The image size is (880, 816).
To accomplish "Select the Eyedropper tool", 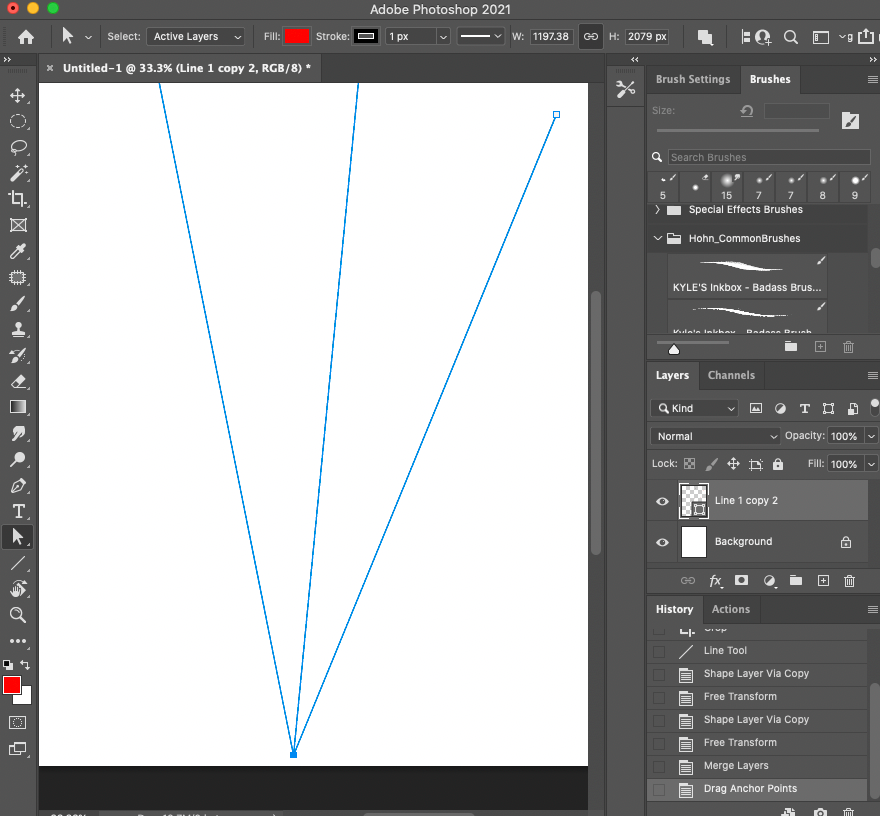I will [x=17, y=252].
